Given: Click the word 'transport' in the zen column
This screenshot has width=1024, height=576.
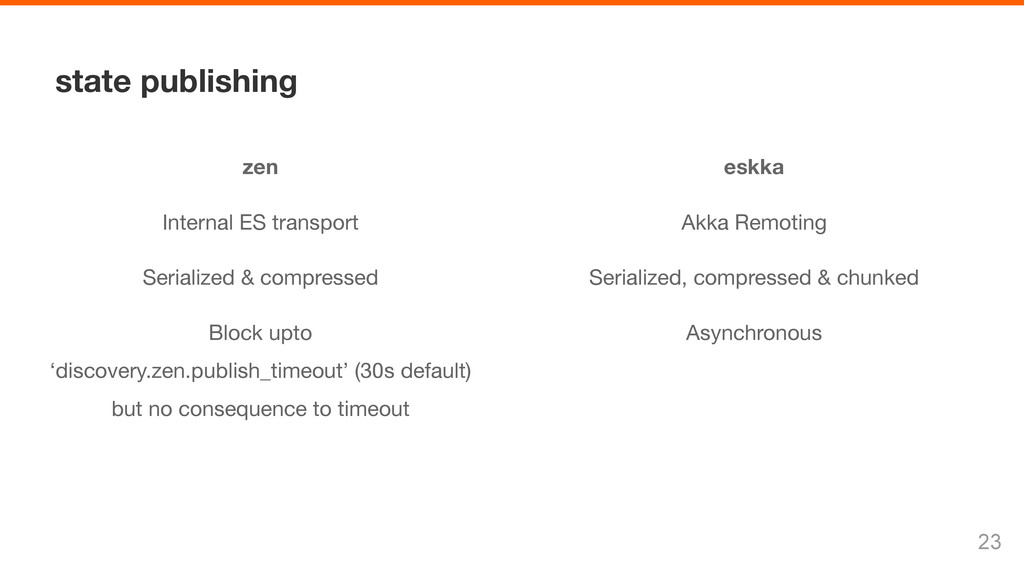Looking at the screenshot, I should pyautogui.click(x=315, y=223).
